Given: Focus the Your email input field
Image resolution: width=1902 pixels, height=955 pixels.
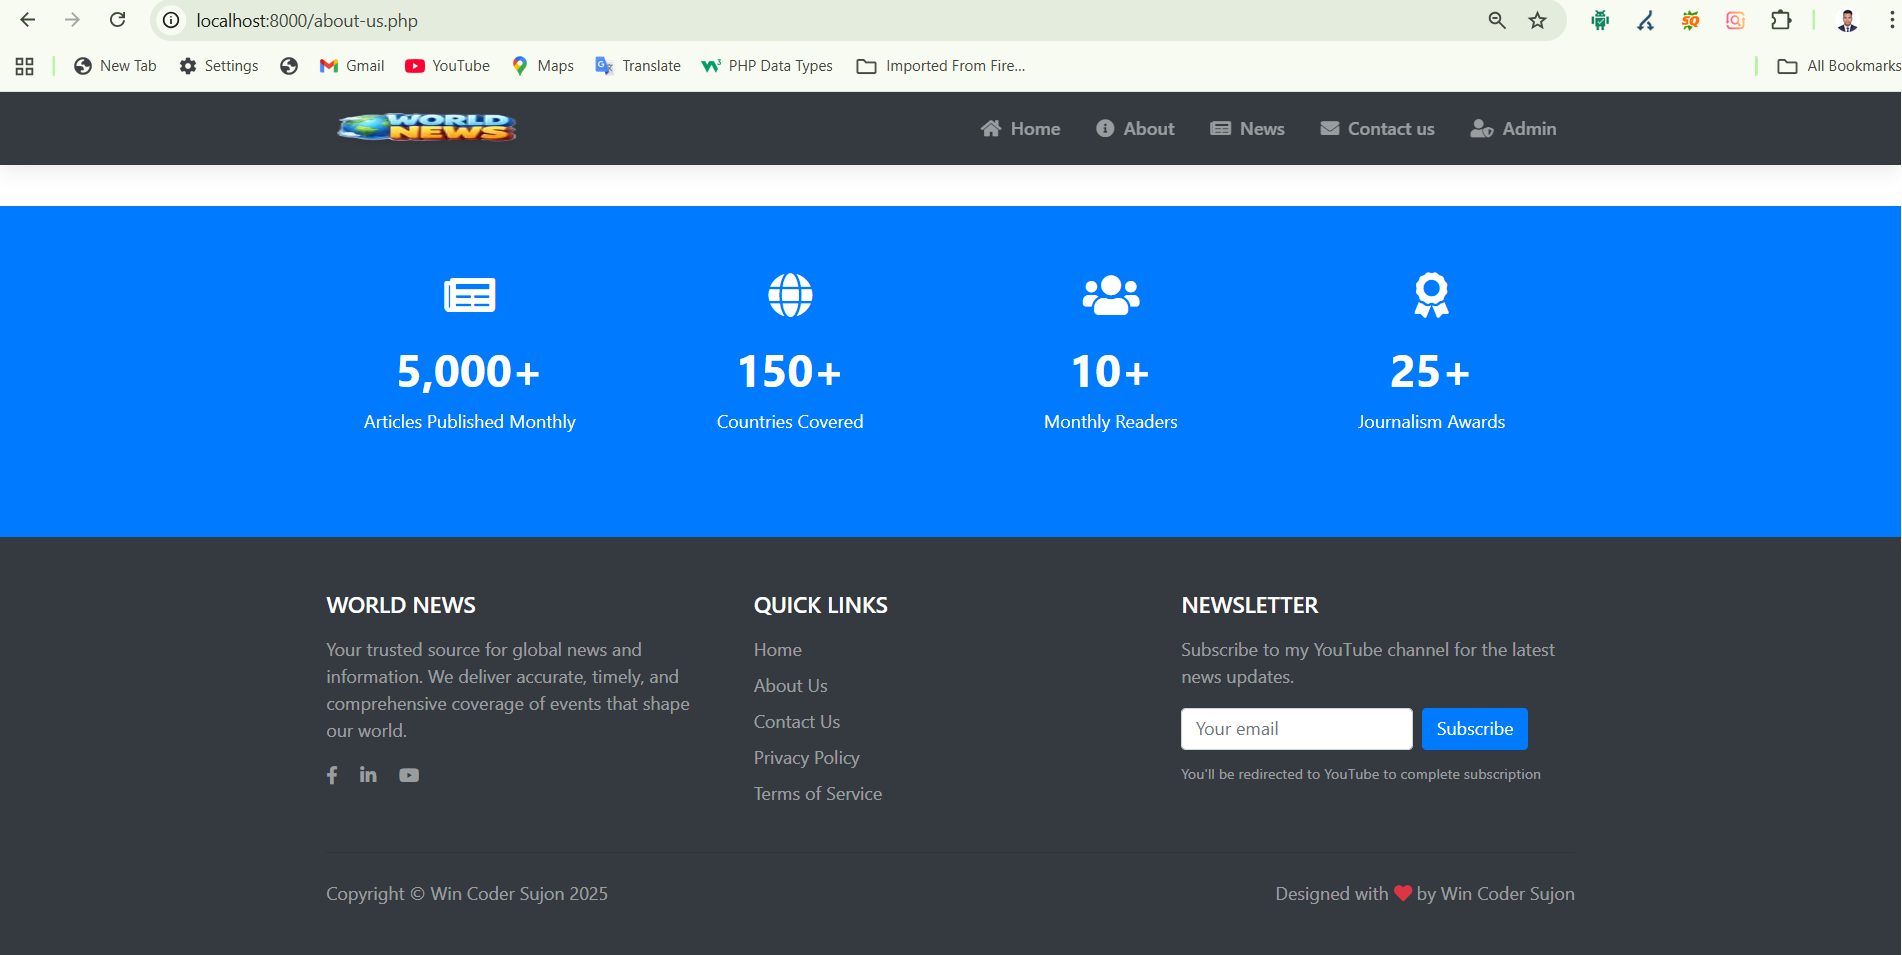Looking at the screenshot, I should pyautogui.click(x=1296, y=729).
